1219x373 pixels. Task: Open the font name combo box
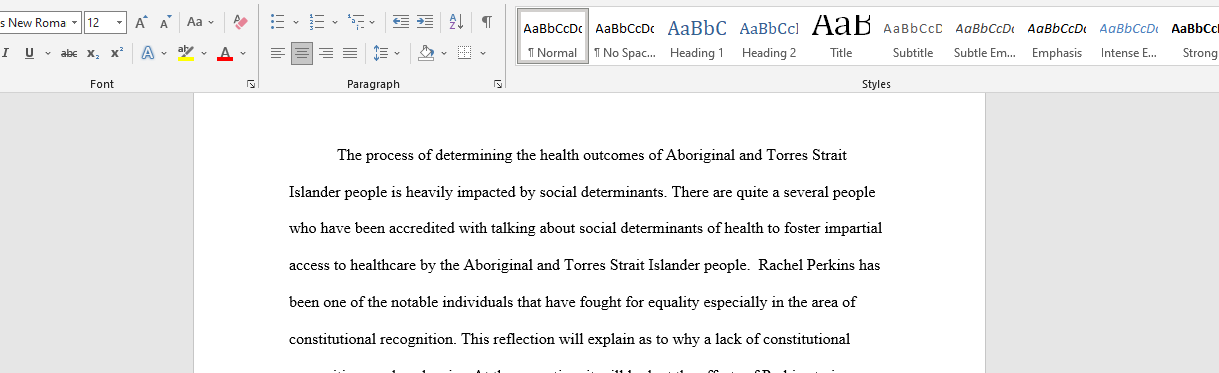(x=40, y=22)
